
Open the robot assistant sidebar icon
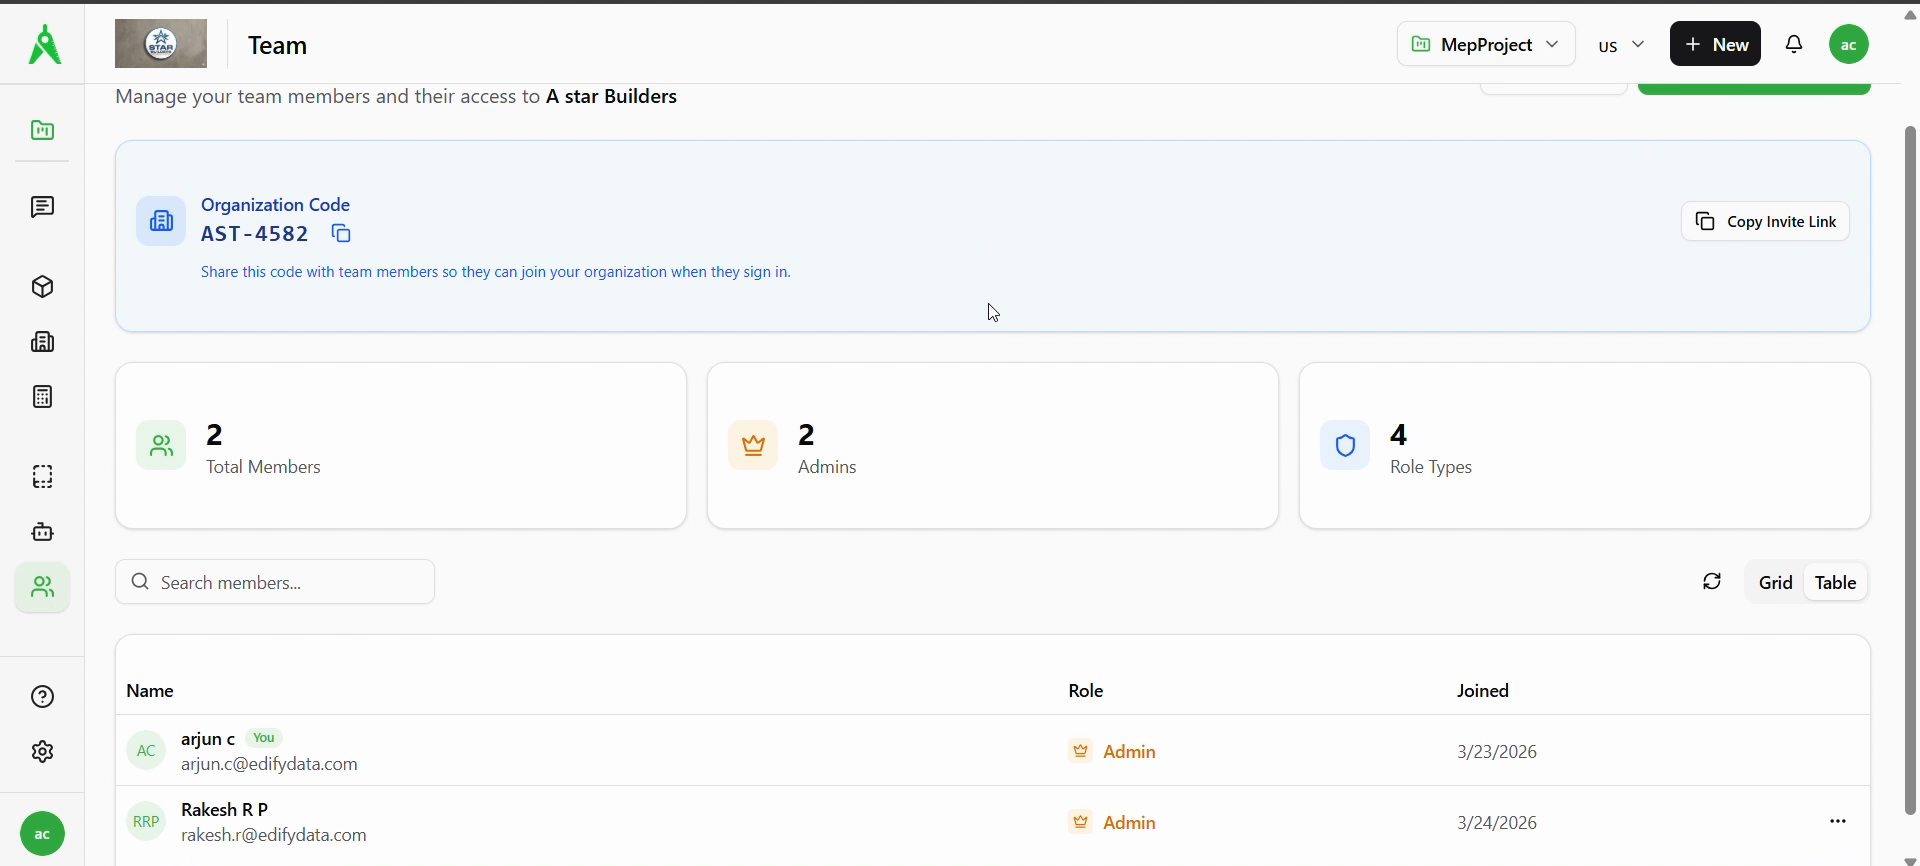pos(42,532)
